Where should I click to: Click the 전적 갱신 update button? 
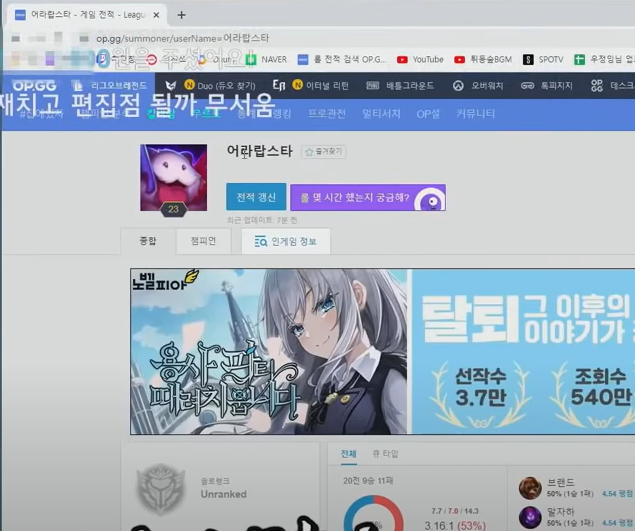pos(256,197)
